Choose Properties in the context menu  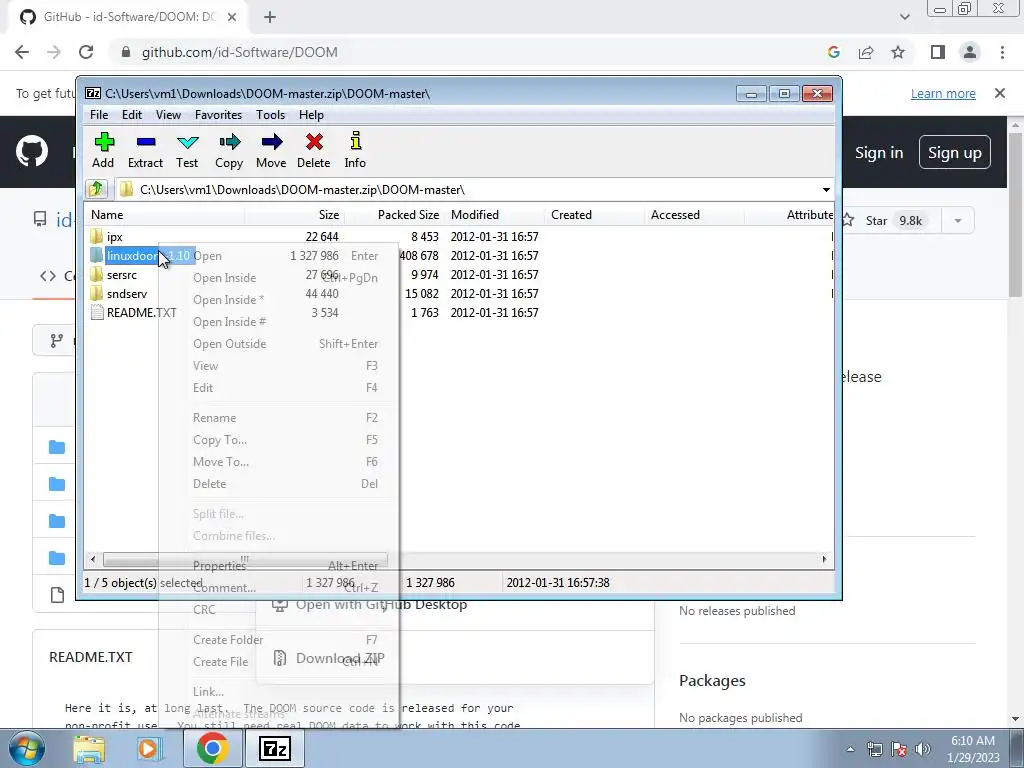pyautogui.click(x=280, y=566)
